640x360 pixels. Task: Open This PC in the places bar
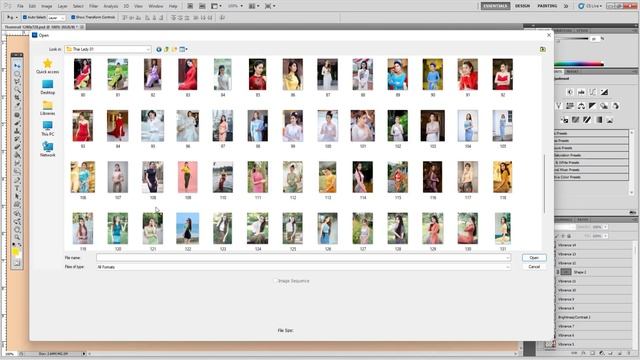(x=47, y=129)
